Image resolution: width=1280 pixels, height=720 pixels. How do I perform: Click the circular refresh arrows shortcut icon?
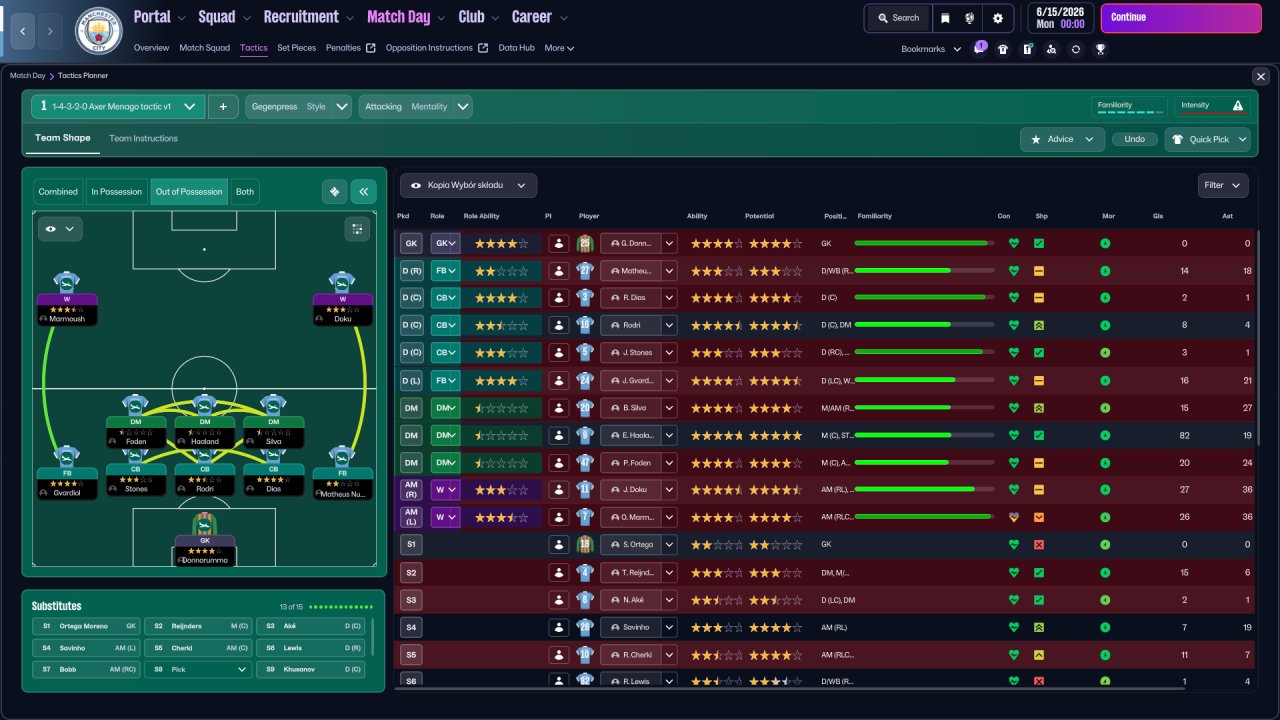coord(1076,48)
